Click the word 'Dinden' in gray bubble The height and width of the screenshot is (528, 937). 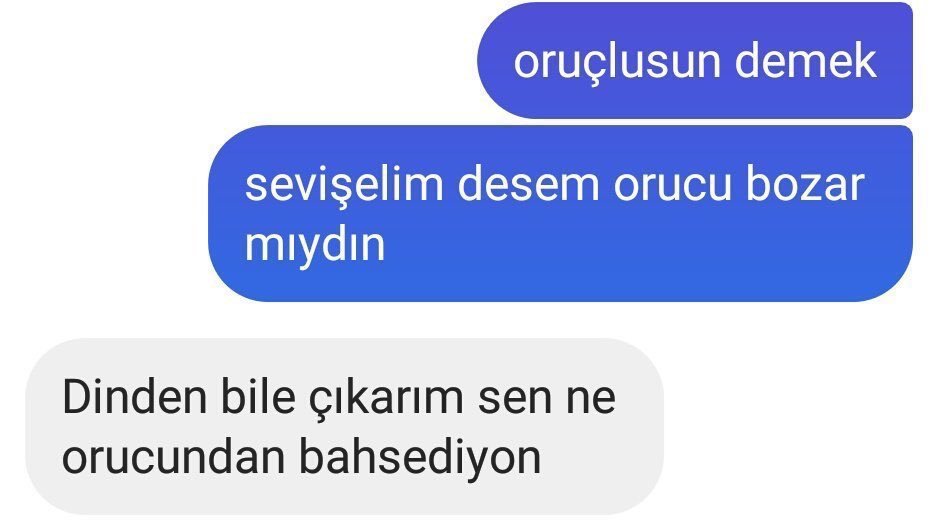click(x=134, y=397)
